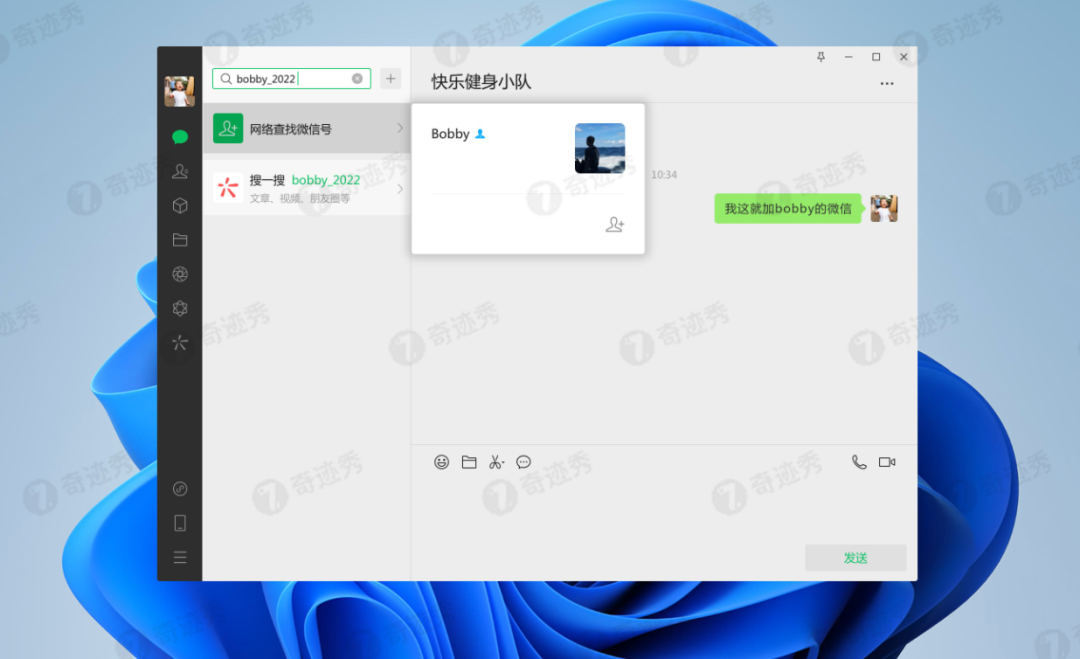Open Bobby's profile photo in card
This screenshot has height=659, width=1080.
pos(600,148)
